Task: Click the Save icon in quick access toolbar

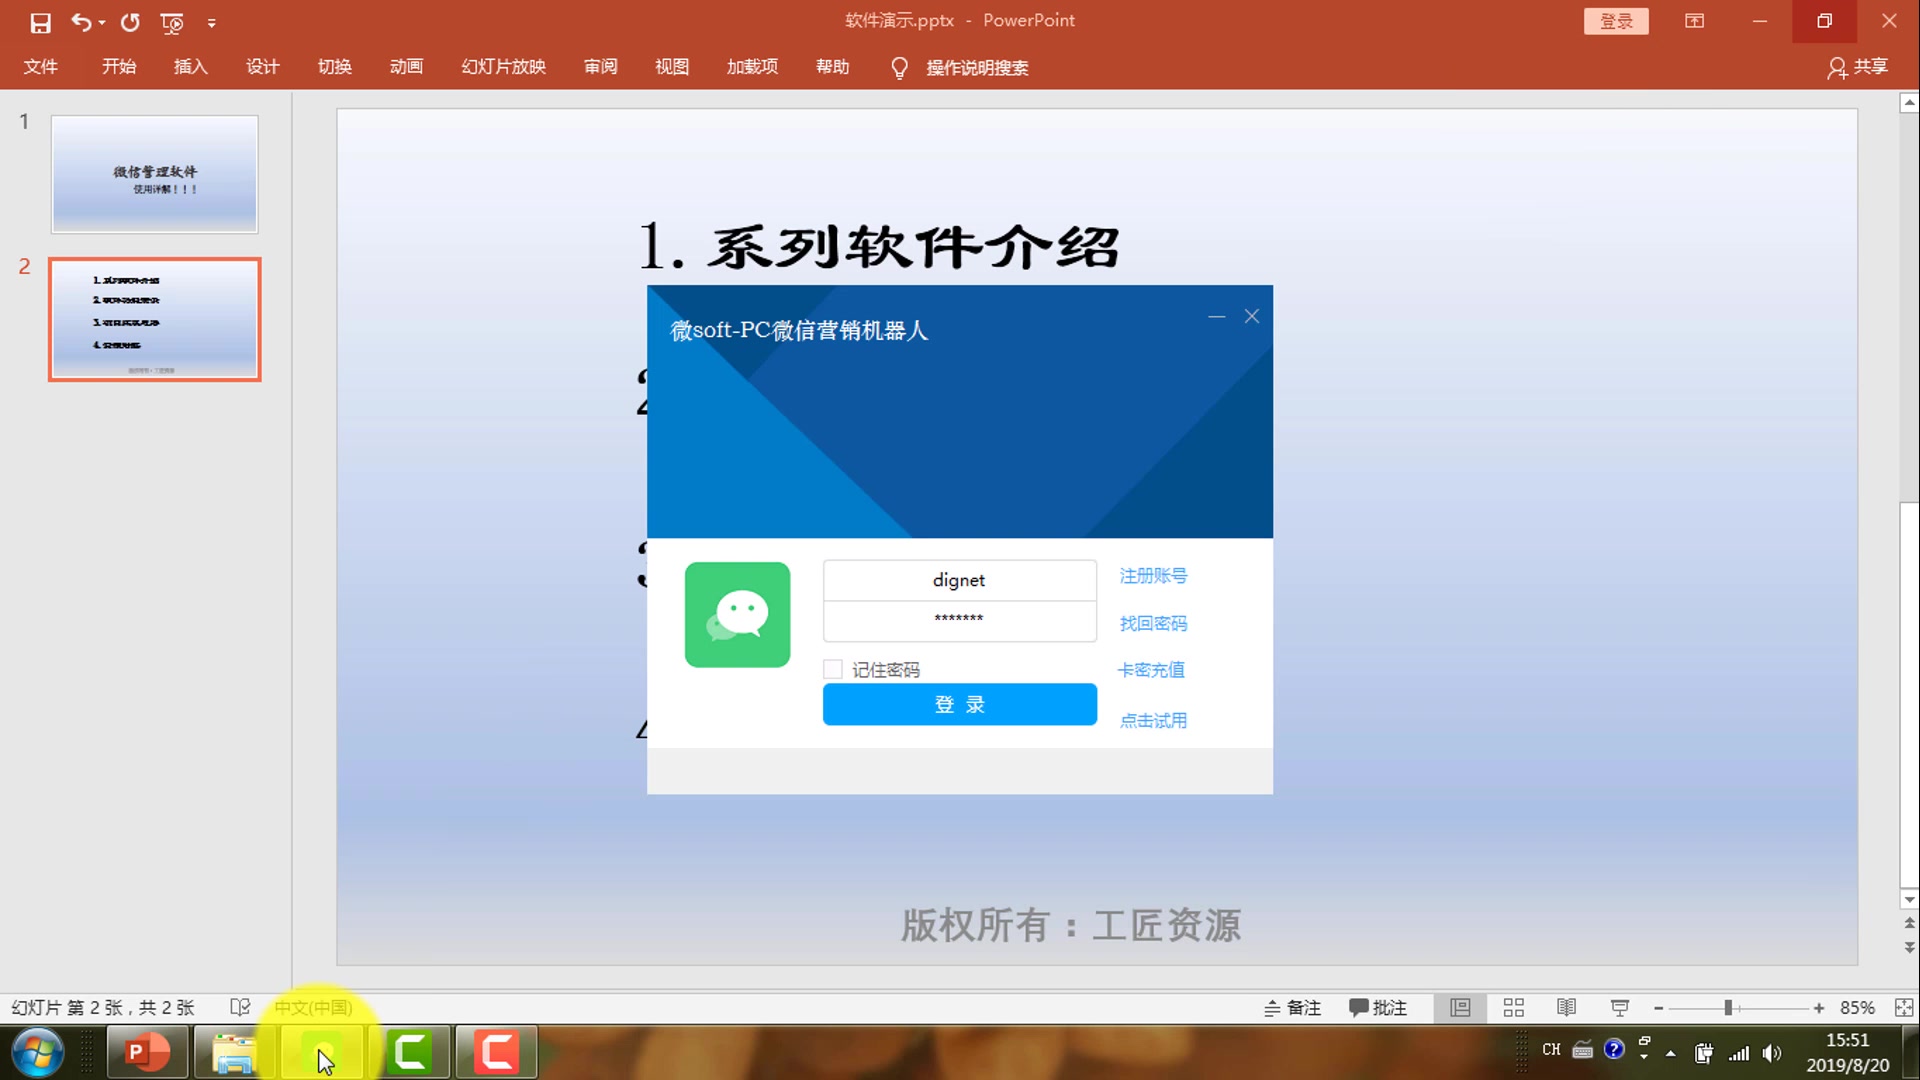Action: click(x=40, y=22)
